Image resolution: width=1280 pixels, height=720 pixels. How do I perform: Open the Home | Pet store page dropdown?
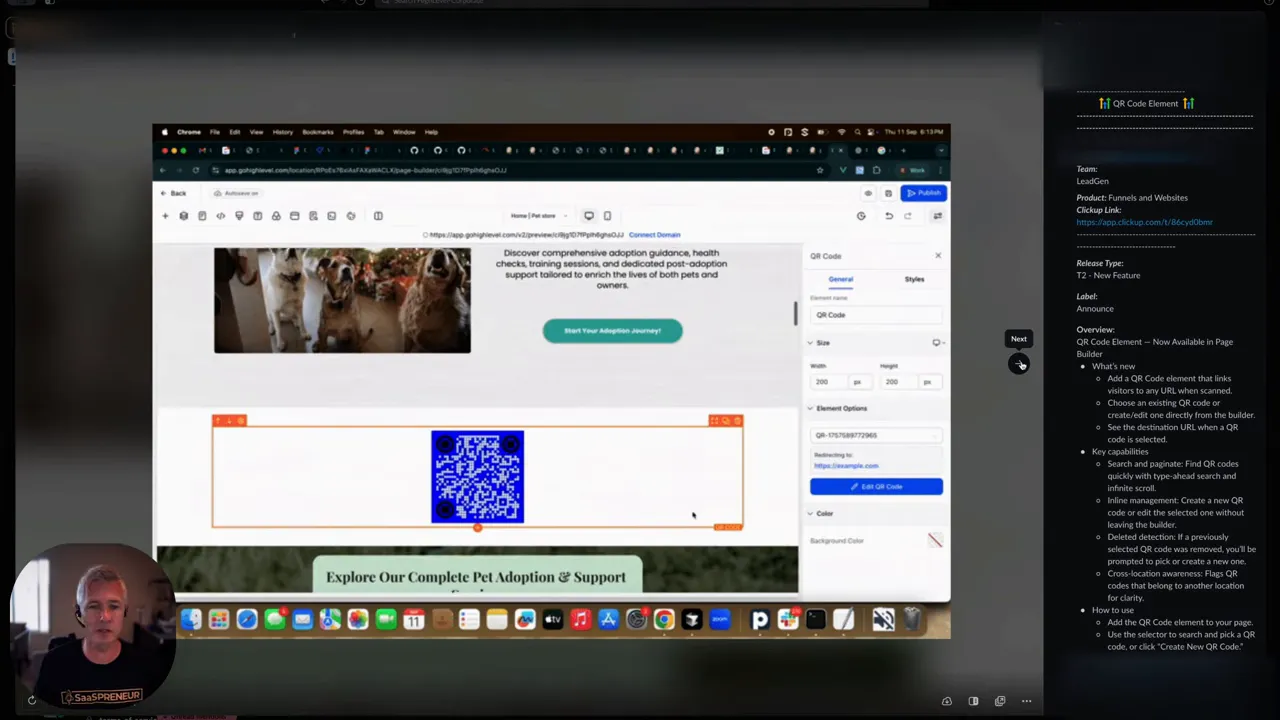coord(538,216)
